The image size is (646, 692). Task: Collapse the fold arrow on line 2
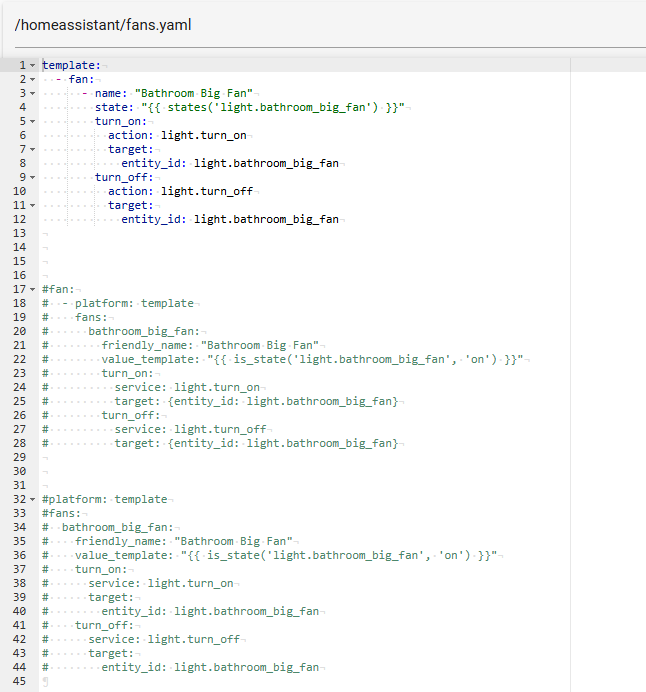click(33, 79)
